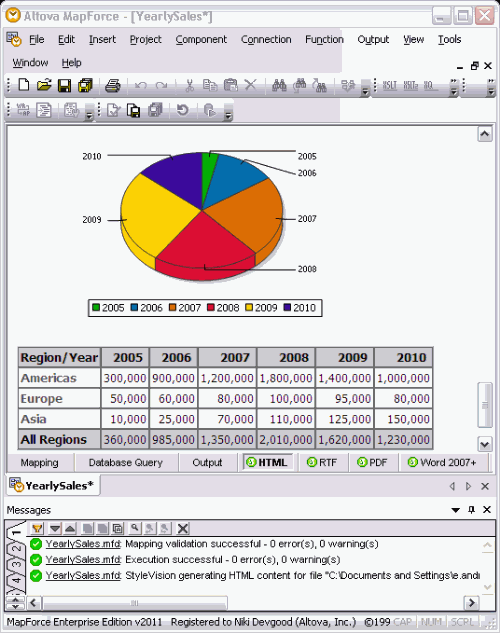
Task: Redo the last action
Action: click(161, 86)
